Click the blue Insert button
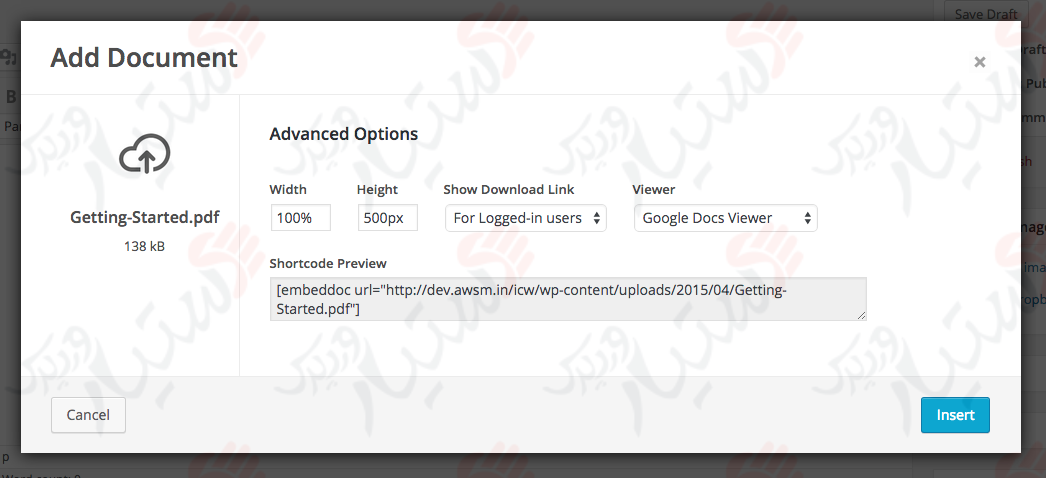Image resolution: width=1046 pixels, height=478 pixels. tap(955, 415)
